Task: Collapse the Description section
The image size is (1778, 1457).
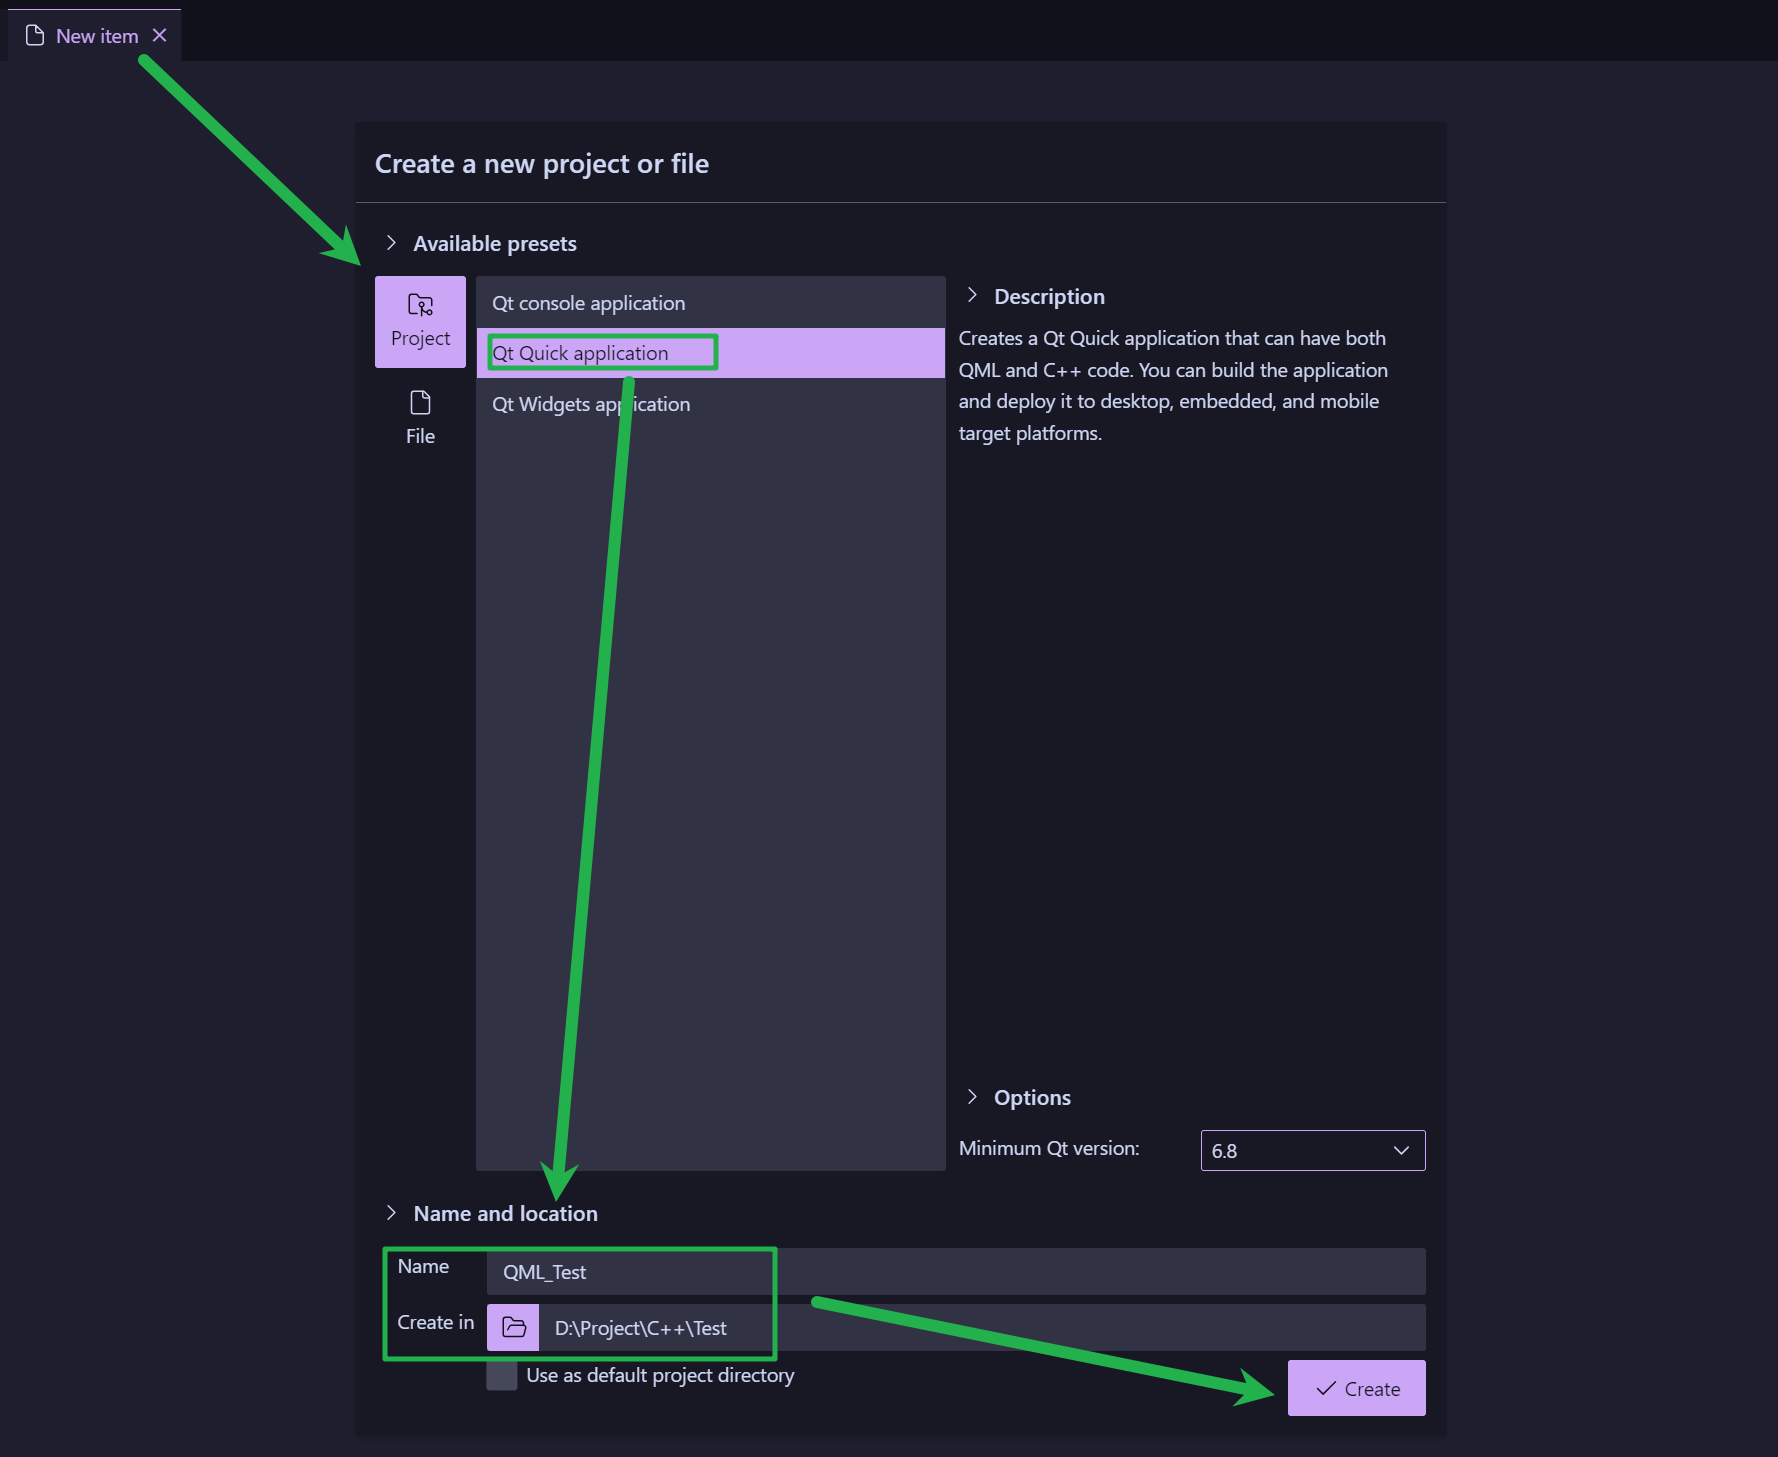Action: pyautogui.click(x=972, y=295)
